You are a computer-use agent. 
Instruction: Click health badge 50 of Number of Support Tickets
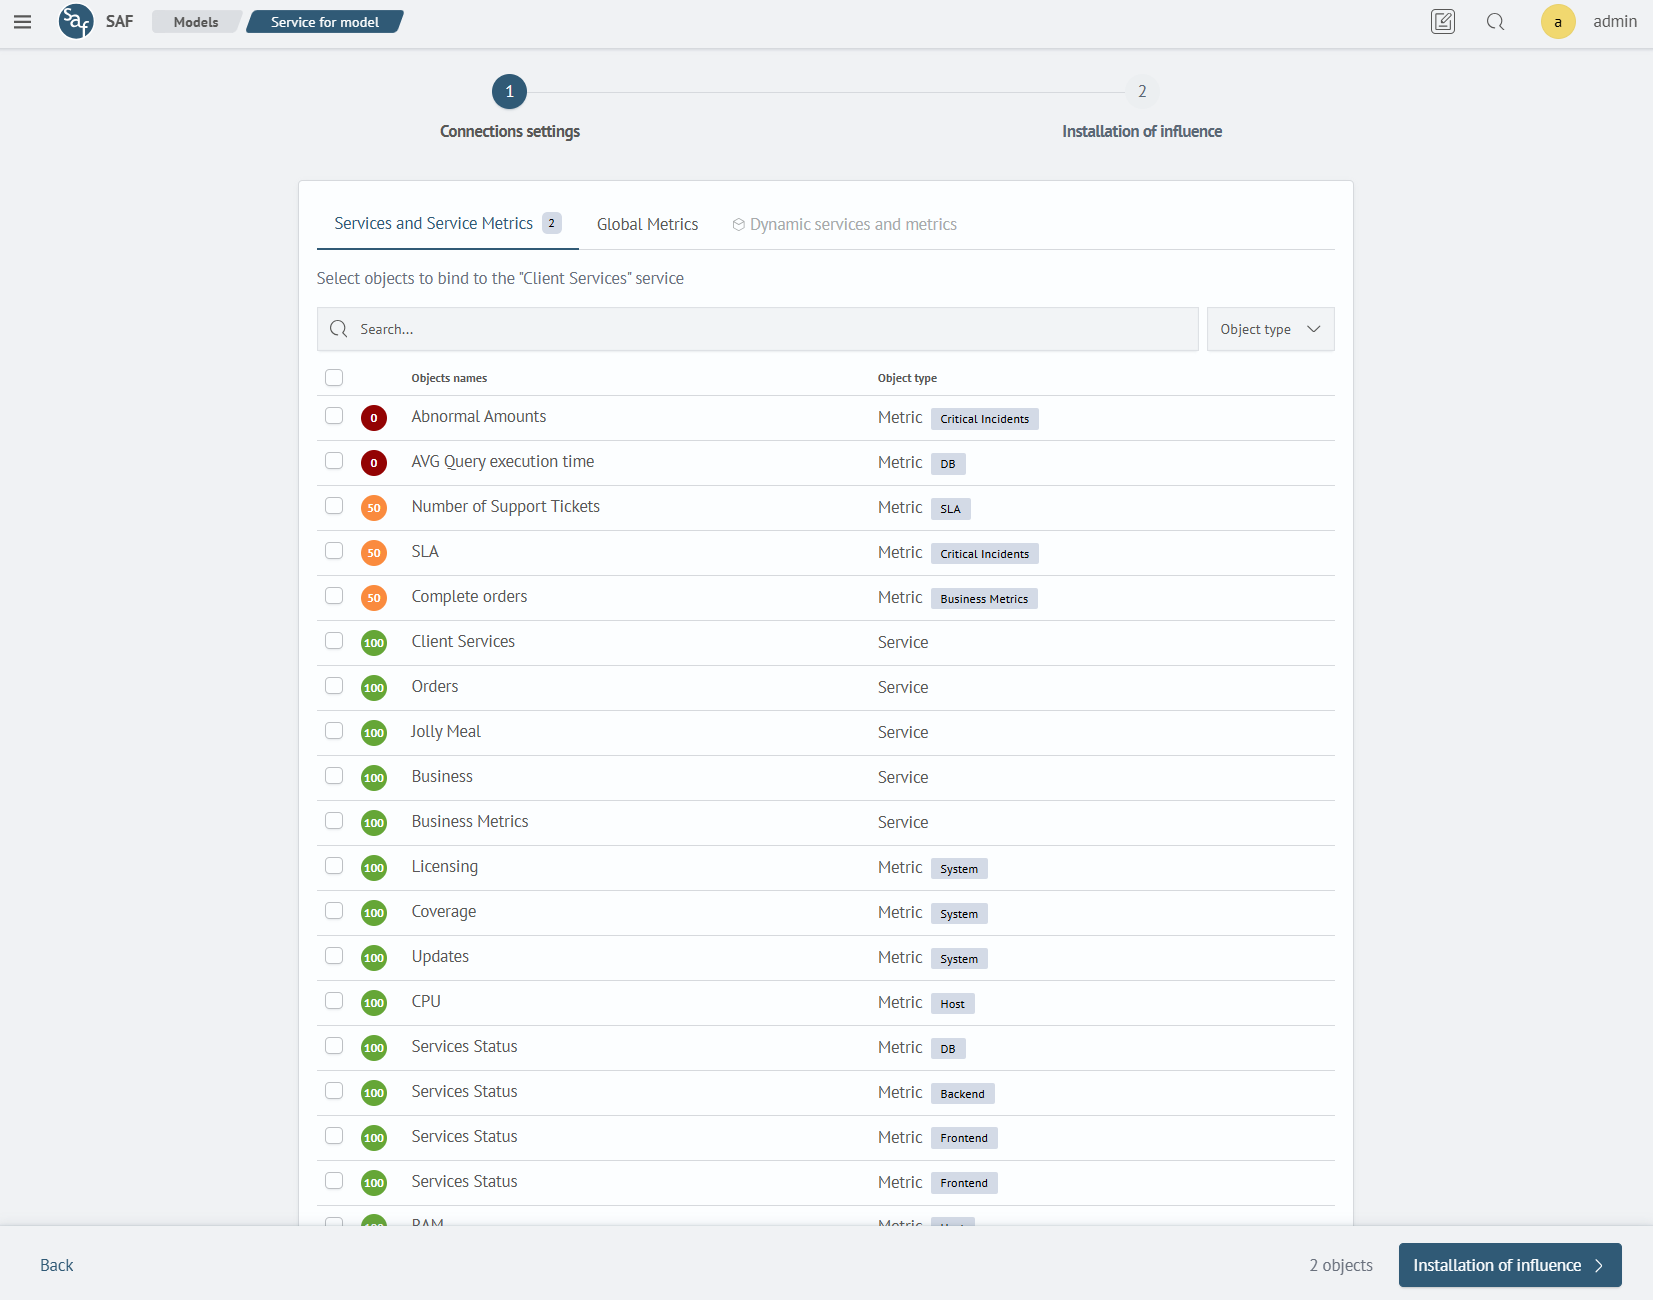tap(374, 508)
